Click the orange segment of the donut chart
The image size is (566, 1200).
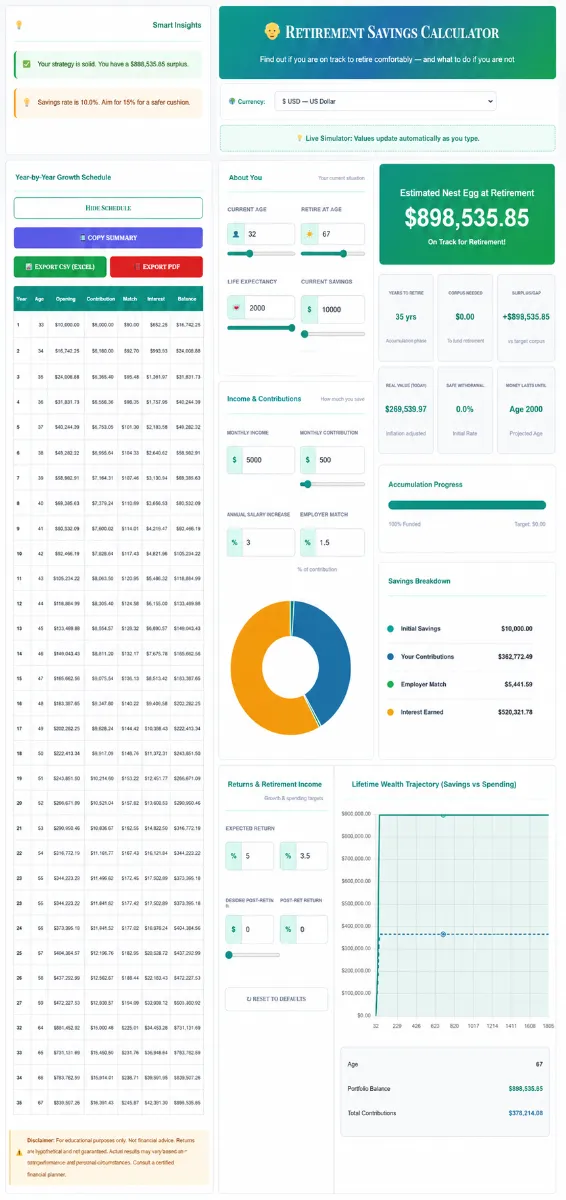pyautogui.click(x=250, y=672)
